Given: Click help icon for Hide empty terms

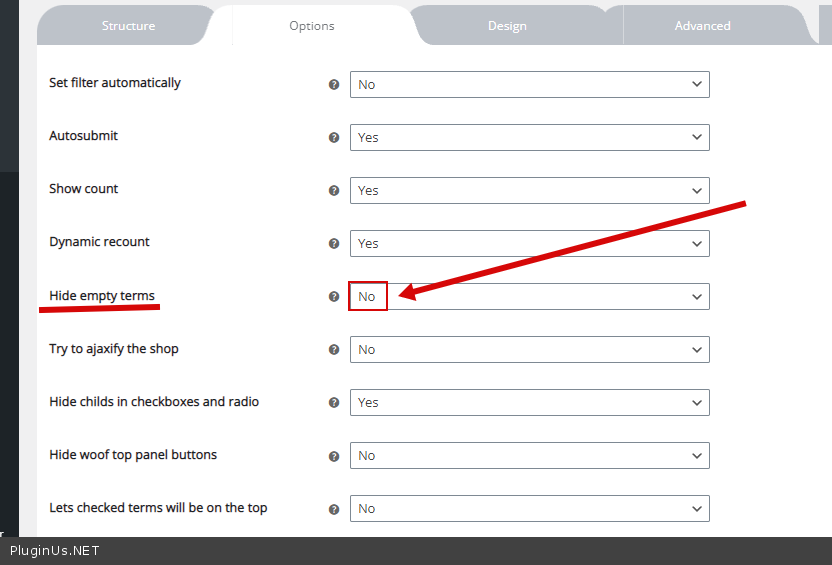Looking at the screenshot, I should tap(334, 297).
